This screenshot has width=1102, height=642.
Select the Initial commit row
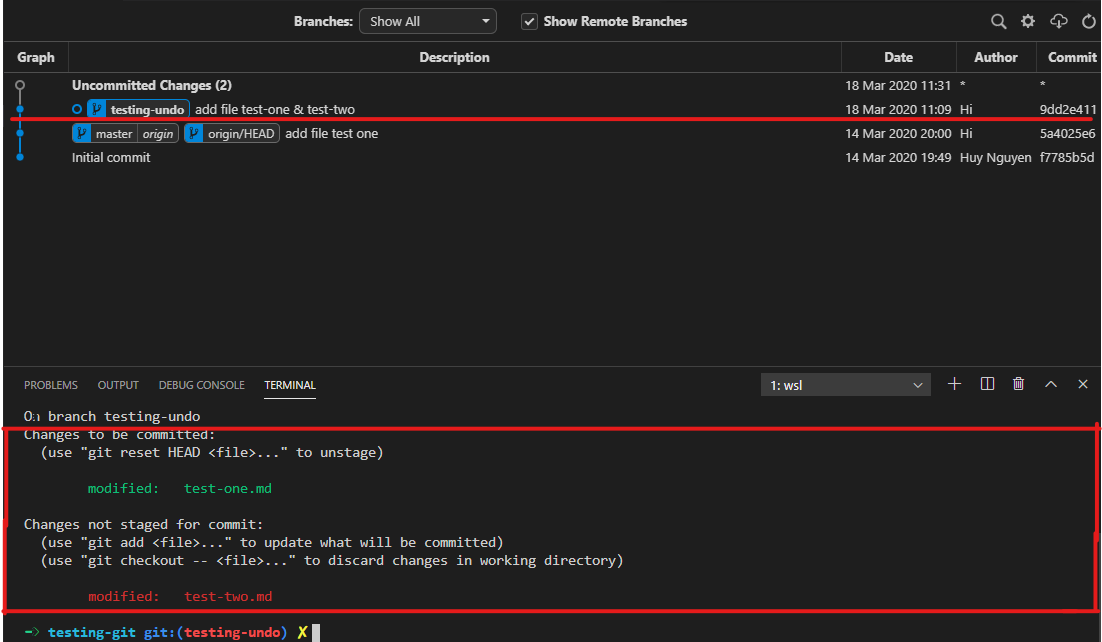point(111,158)
